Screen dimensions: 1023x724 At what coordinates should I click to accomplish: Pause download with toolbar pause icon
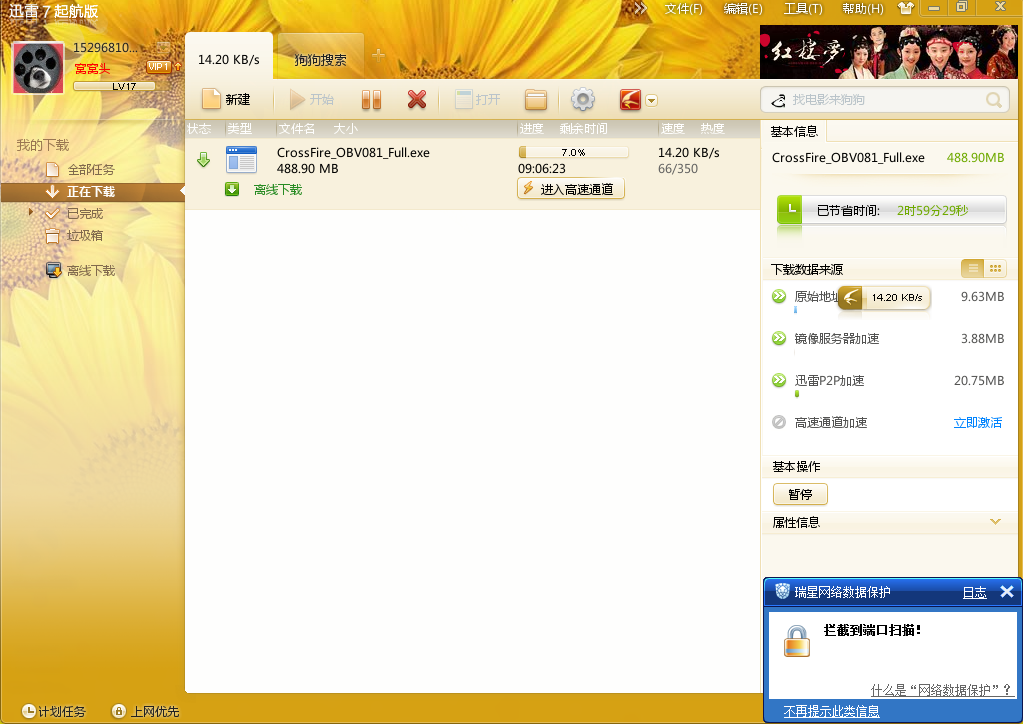coord(371,99)
